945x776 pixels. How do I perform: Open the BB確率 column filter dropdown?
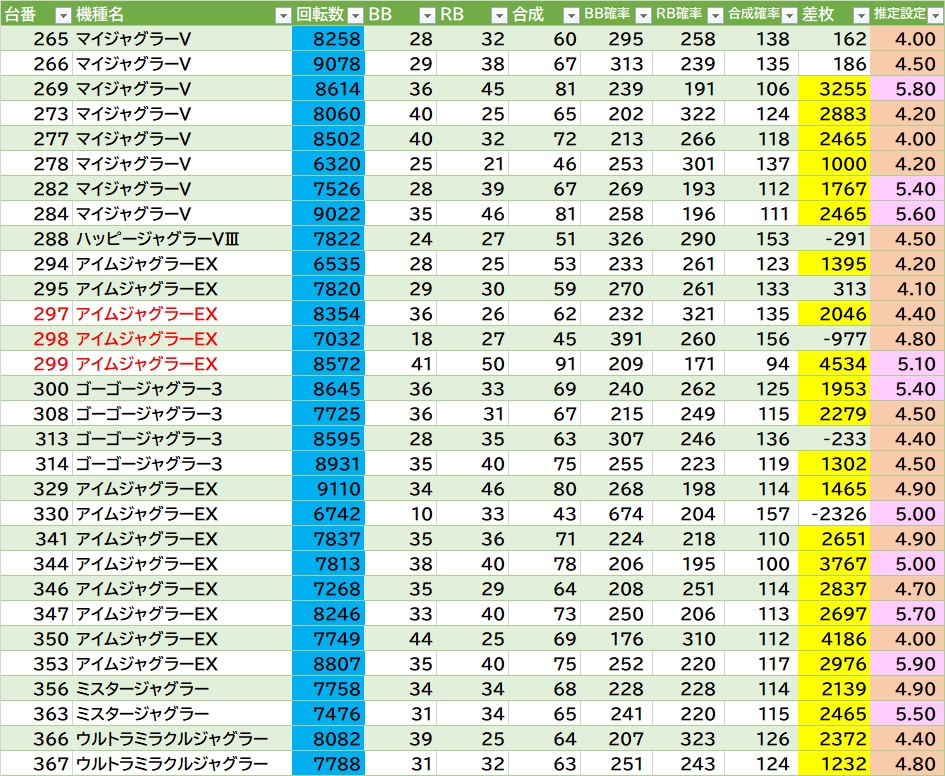click(643, 16)
